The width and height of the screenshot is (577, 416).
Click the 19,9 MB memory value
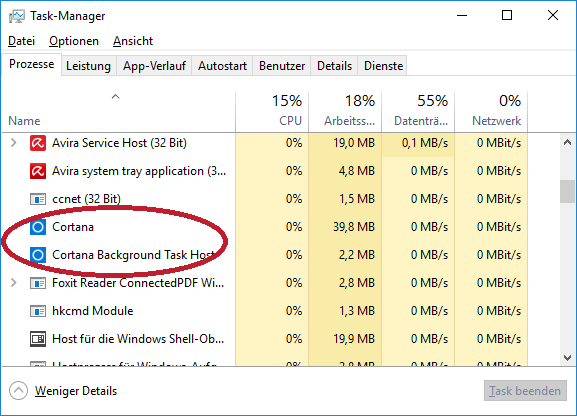pyautogui.click(x=354, y=339)
